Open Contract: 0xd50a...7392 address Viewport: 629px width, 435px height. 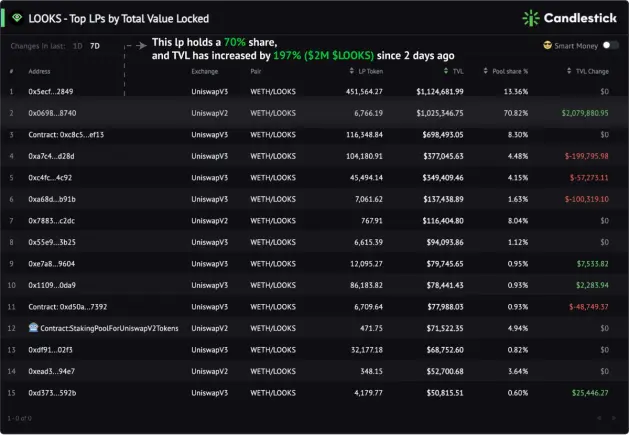pyautogui.click(x=67, y=307)
